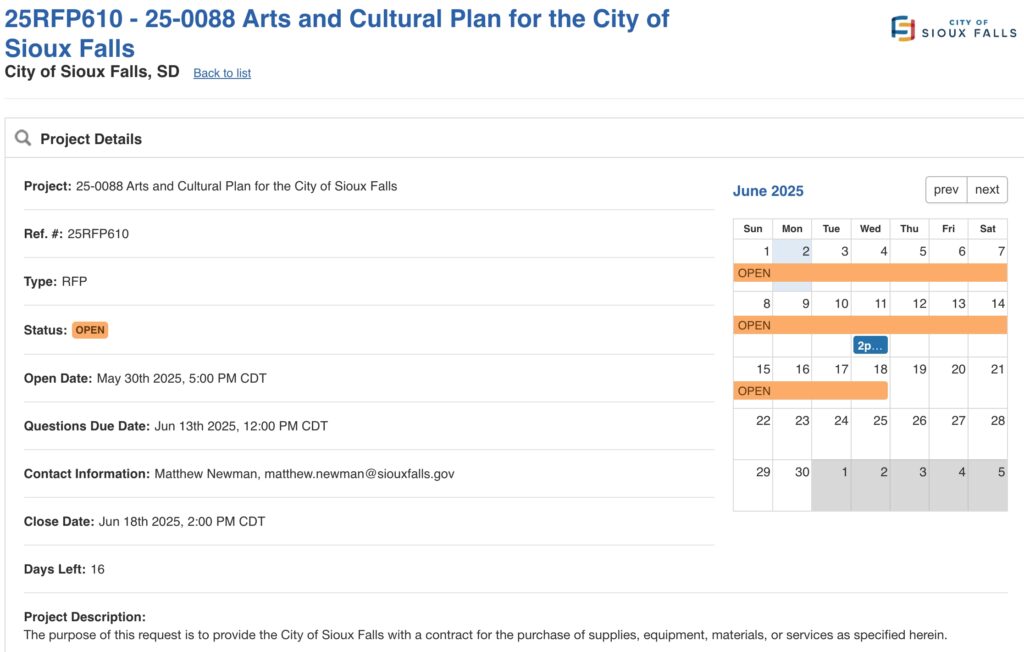Image resolution: width=1024 pixels, height=652 pixels.
Task: Select the OPEN bar in the June 8 week
Action: (870, 325)
